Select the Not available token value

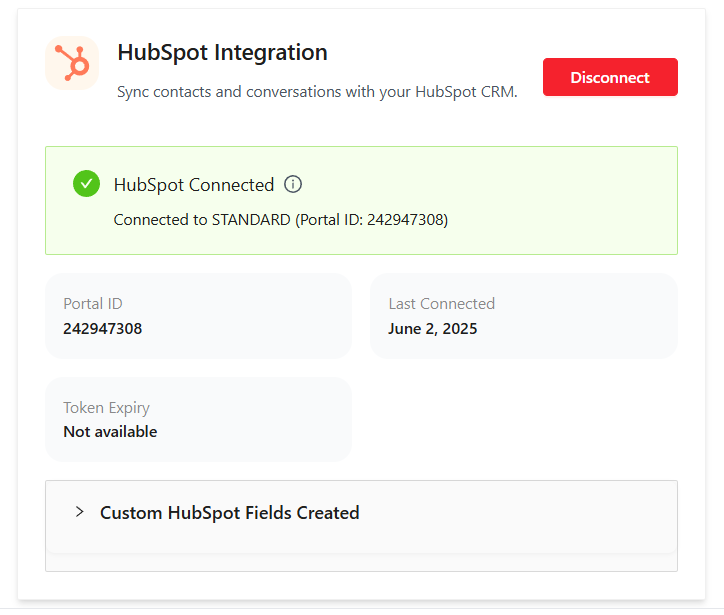(x=110, y=432)
